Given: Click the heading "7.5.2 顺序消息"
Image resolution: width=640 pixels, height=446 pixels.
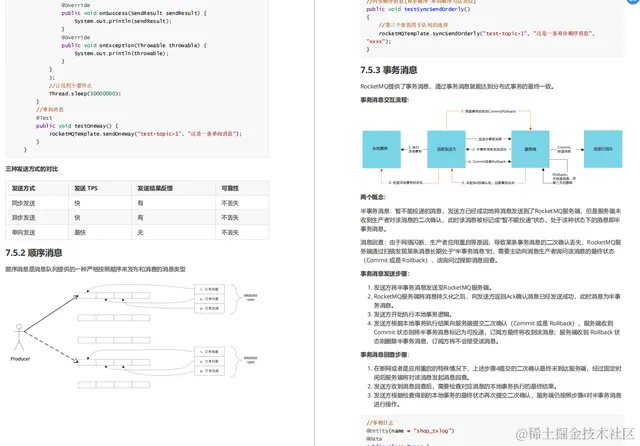Looking at the screenshot, I should [33, 253].
